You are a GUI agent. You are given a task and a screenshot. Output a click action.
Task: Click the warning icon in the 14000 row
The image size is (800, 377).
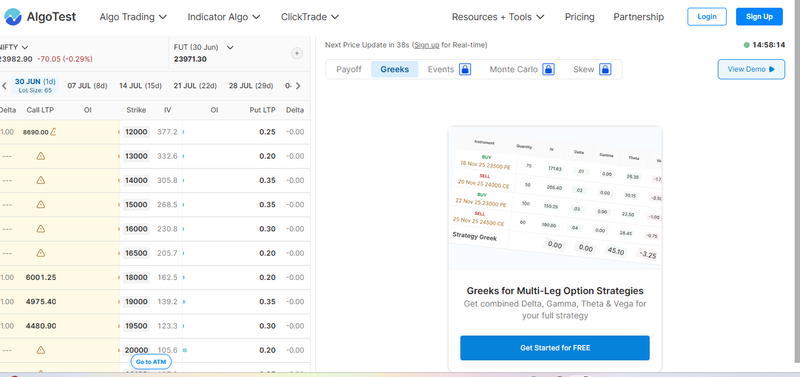41,180
